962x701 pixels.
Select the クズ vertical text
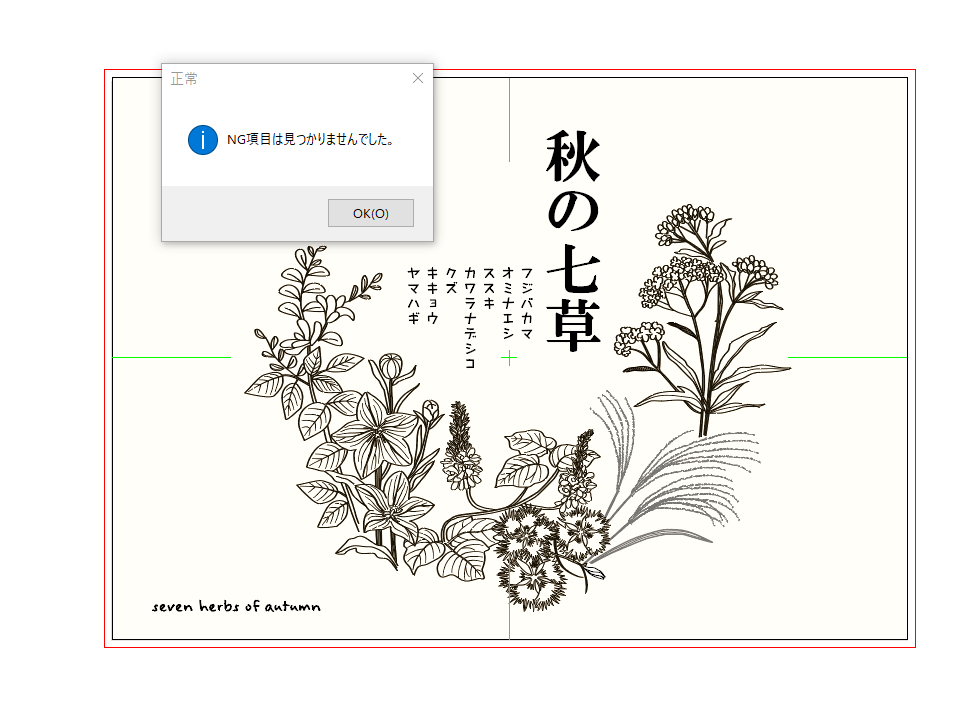pos(451,279)
